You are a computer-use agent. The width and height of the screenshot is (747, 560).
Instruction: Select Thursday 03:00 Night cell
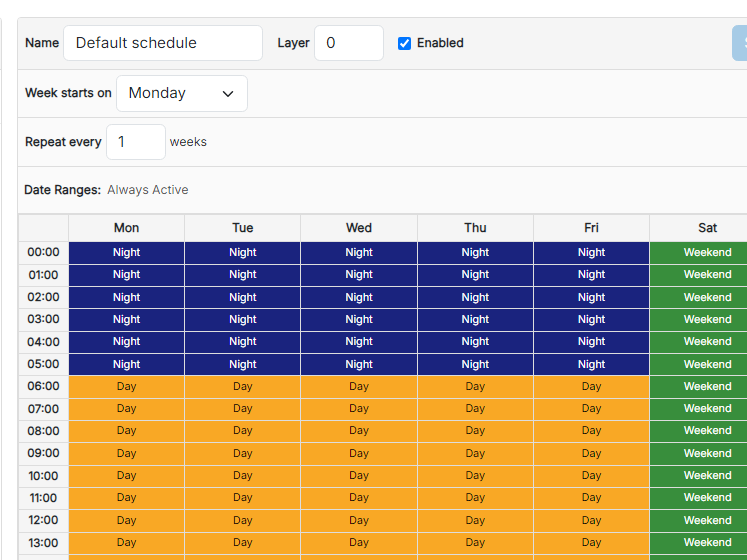click(x=475, y=319)
